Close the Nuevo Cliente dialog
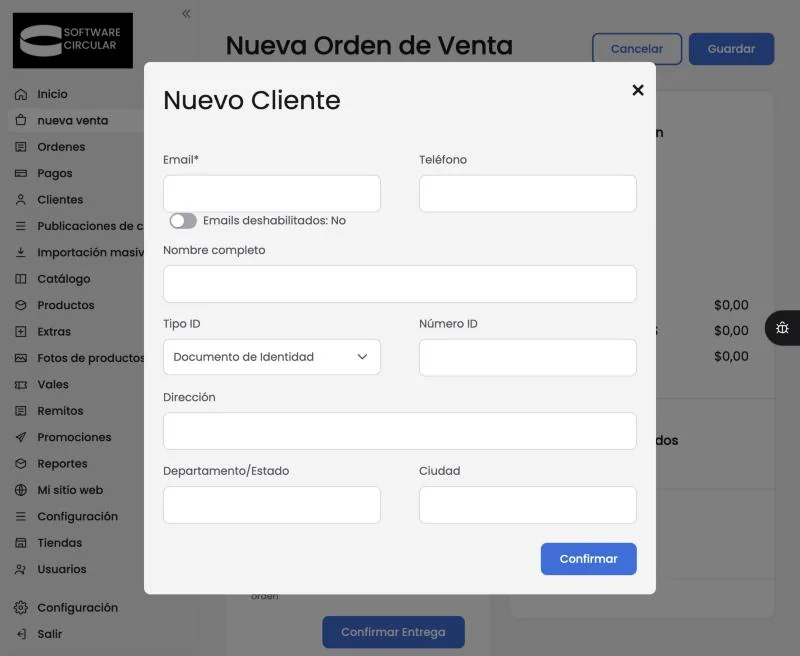The image size is (800, 656). point(638,90)
